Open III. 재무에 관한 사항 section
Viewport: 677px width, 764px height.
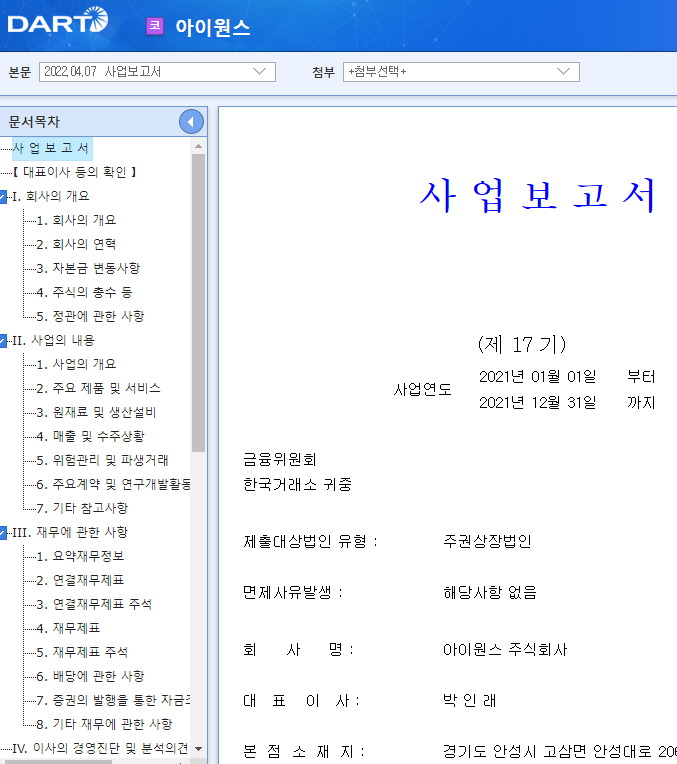pyautogui.click(x=70, y=532)
